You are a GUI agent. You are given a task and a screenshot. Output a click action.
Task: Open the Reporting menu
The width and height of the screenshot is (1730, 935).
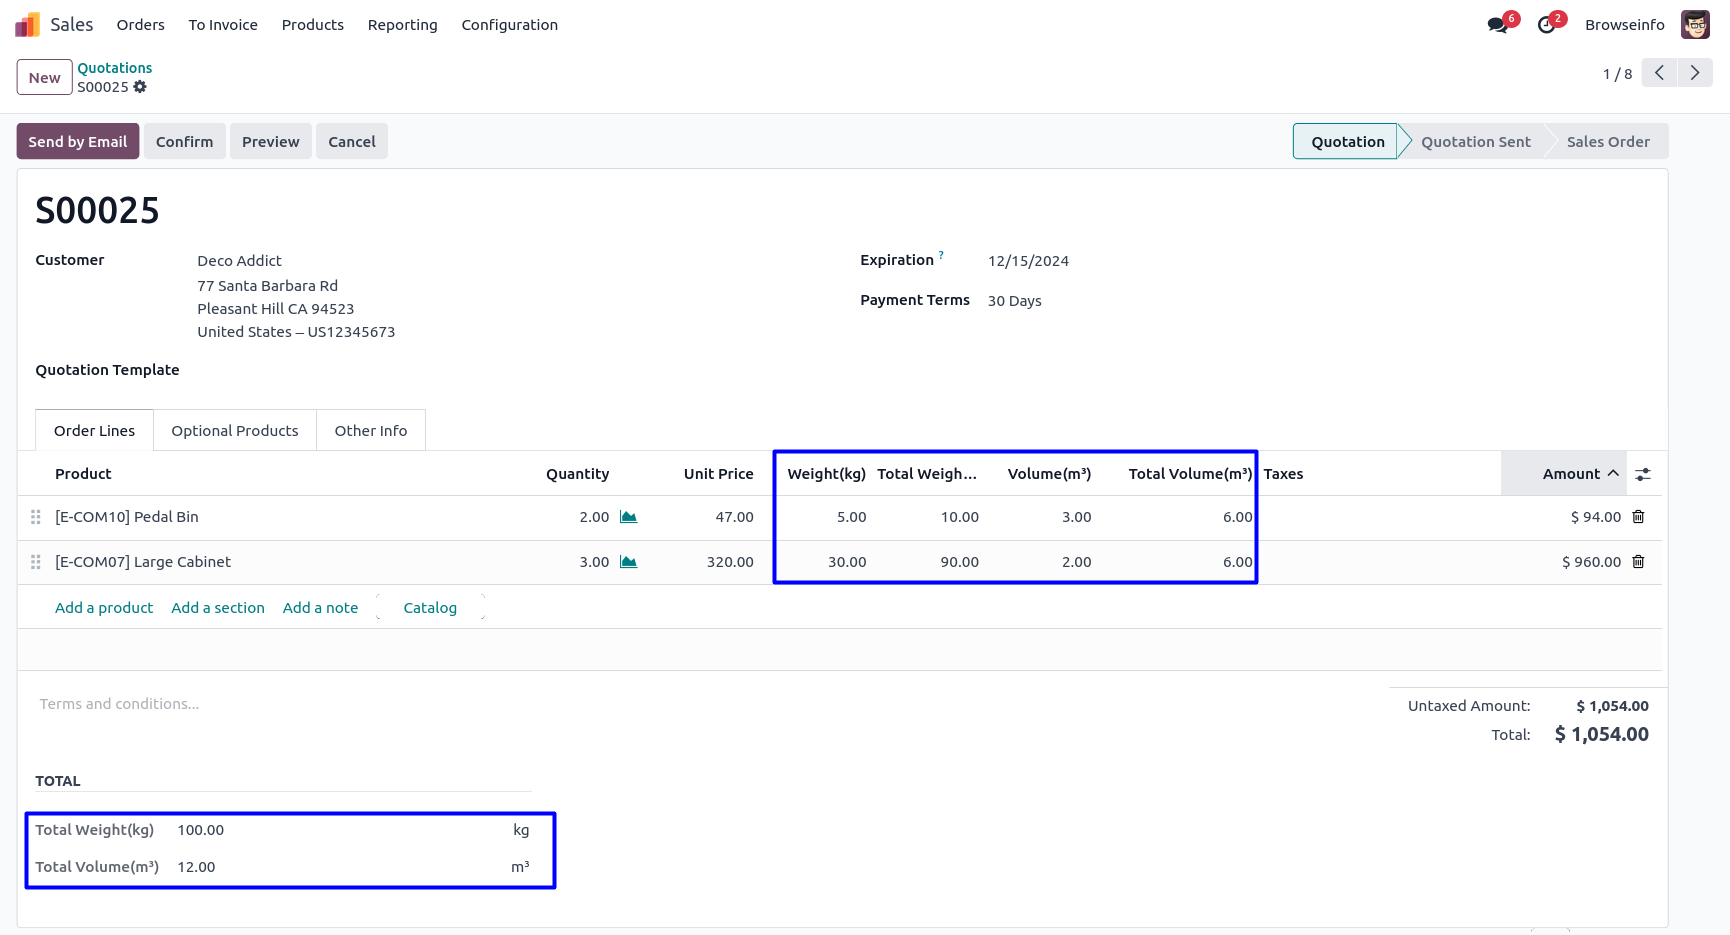[x=402, y=25]
